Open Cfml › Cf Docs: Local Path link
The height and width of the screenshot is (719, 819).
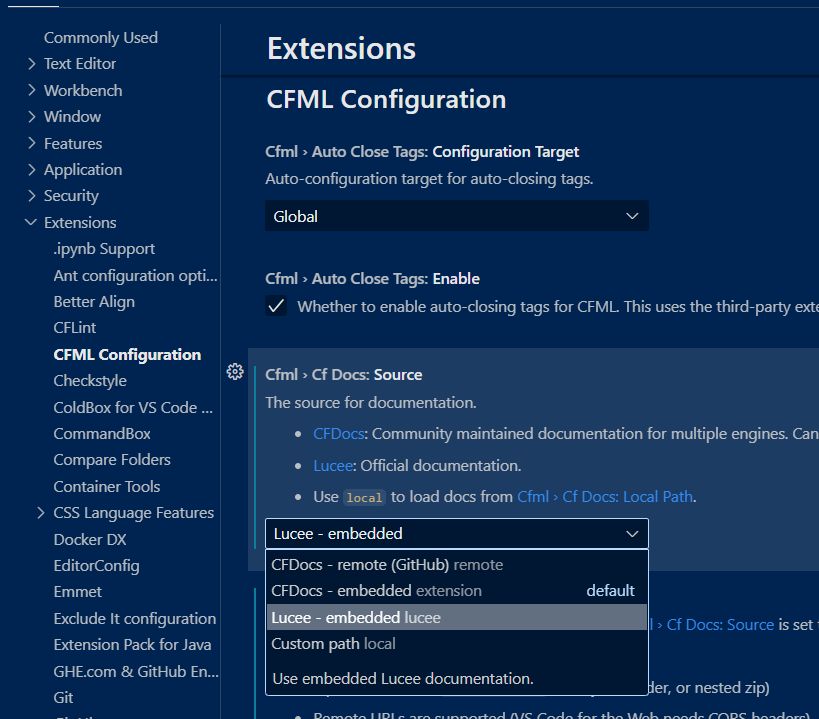(605, 497)
